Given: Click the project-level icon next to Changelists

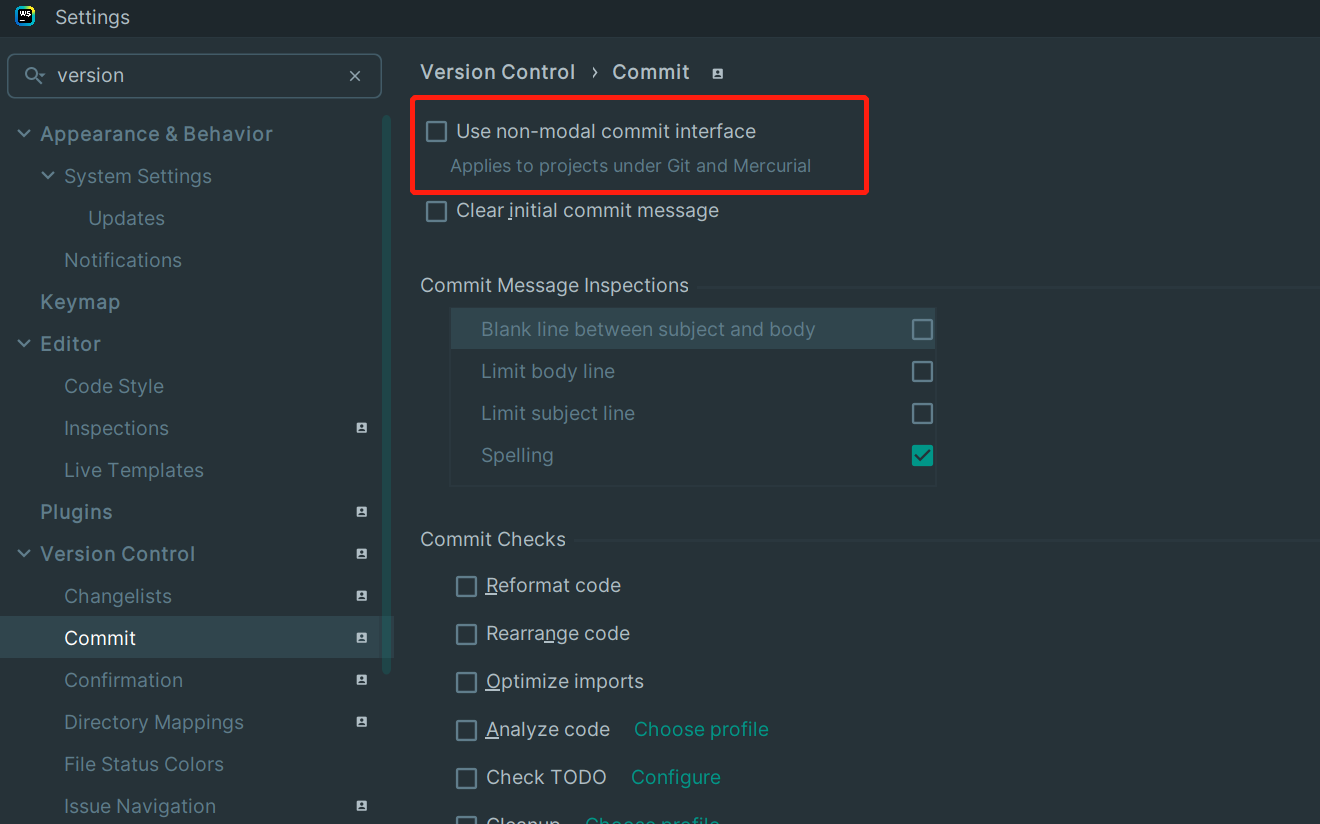Looking at the screenshot, I should click(x=362, y=596).
